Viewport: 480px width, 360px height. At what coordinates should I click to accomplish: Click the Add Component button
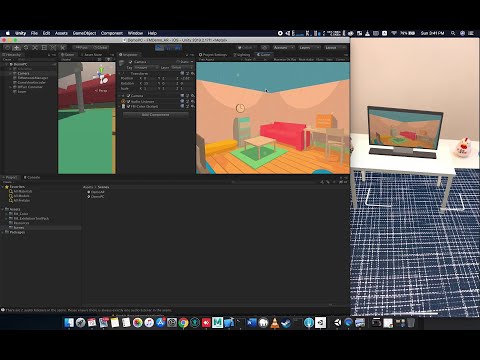(156, 115)
